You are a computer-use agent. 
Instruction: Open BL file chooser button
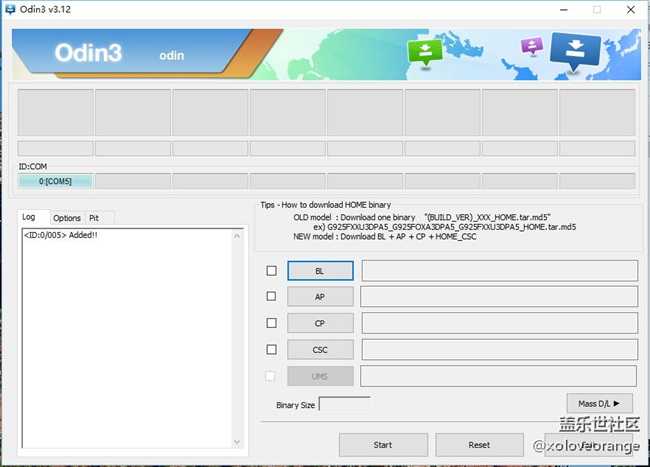coord(320,271)
